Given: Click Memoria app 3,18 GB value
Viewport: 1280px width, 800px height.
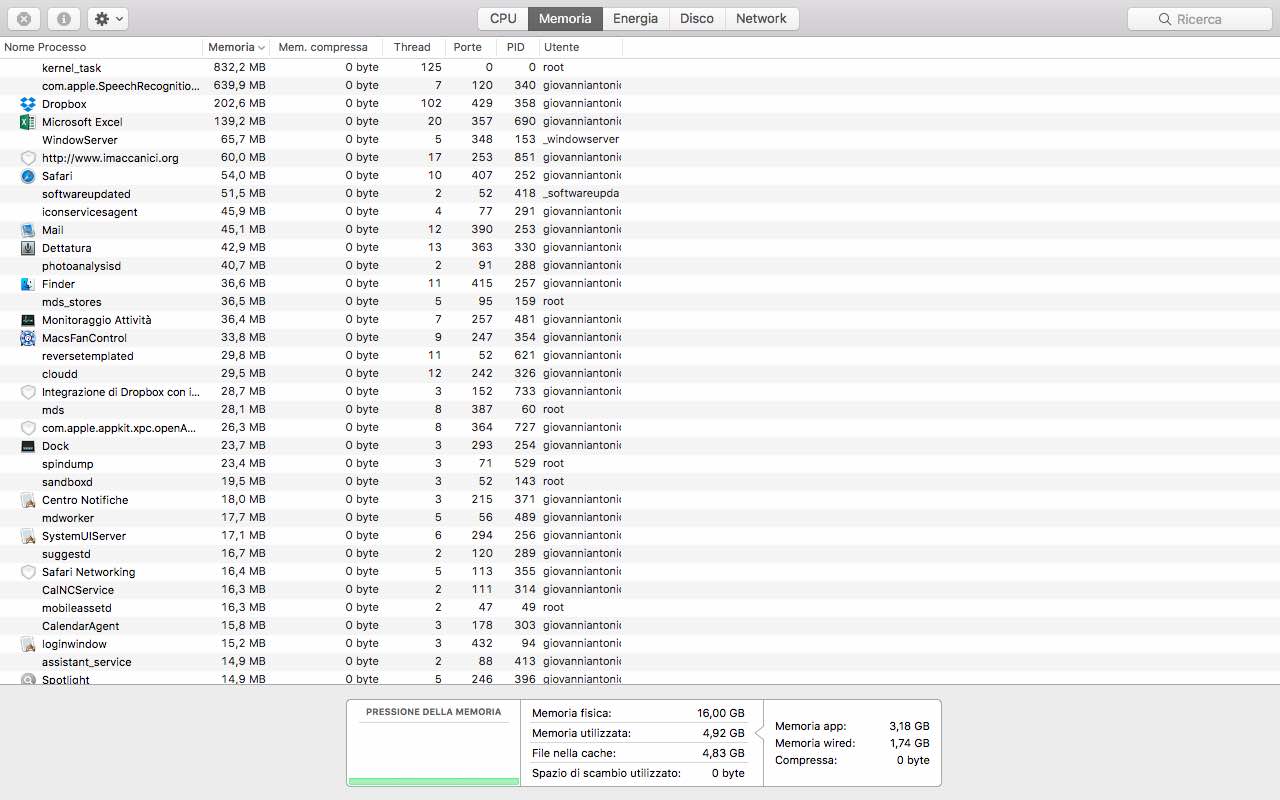Looking at the screenshot, I should [x=909, y=726].
